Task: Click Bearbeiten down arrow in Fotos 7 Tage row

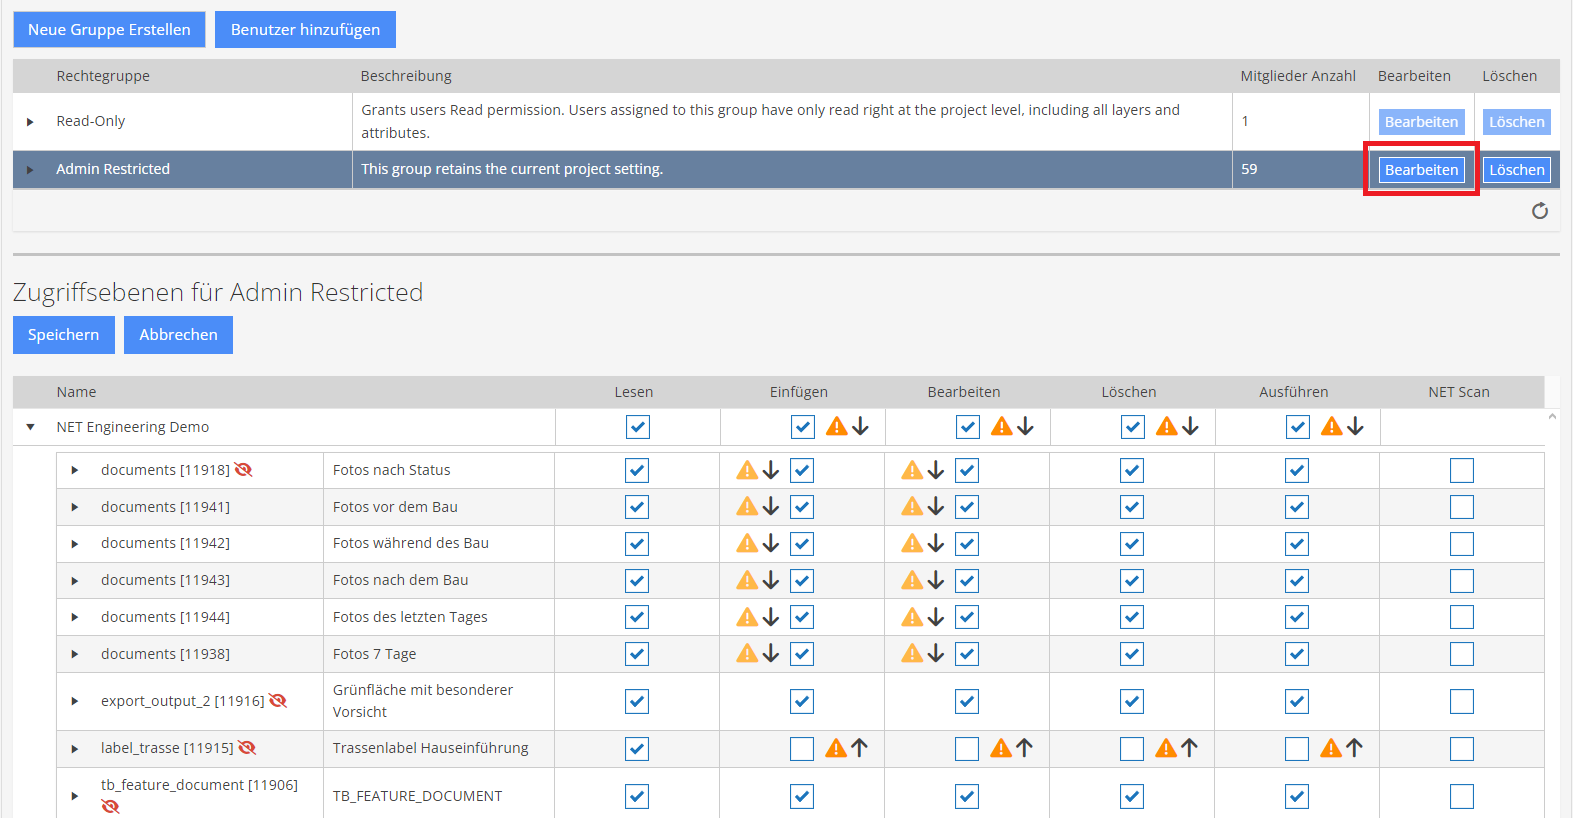Action: pos(935,654)
